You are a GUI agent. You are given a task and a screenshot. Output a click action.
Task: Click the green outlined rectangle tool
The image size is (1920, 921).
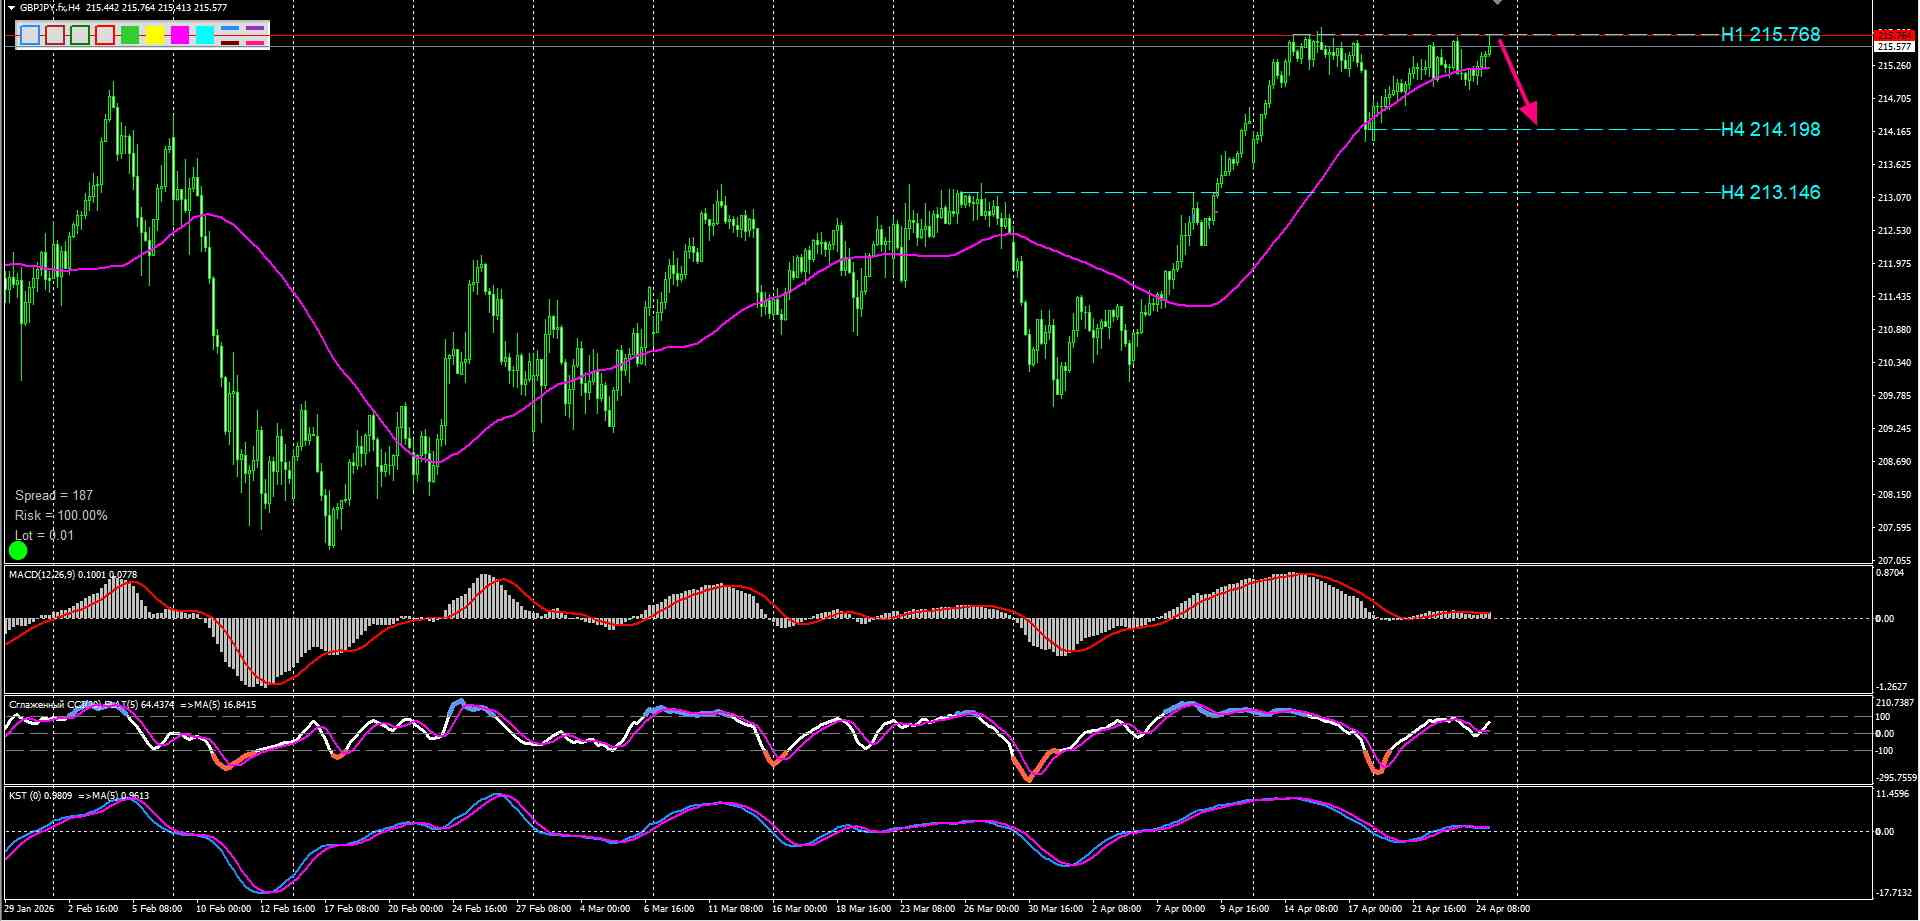[80, 36]
